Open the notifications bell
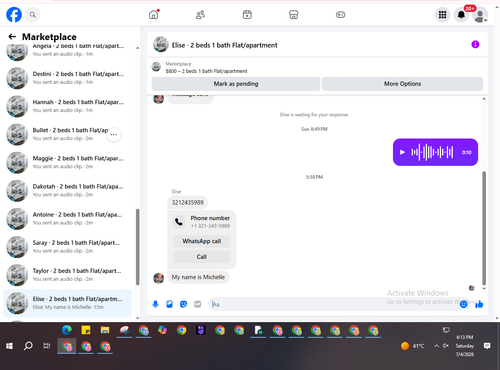The width and height of the screenshot is (500, 370). (x=461, y=15)
